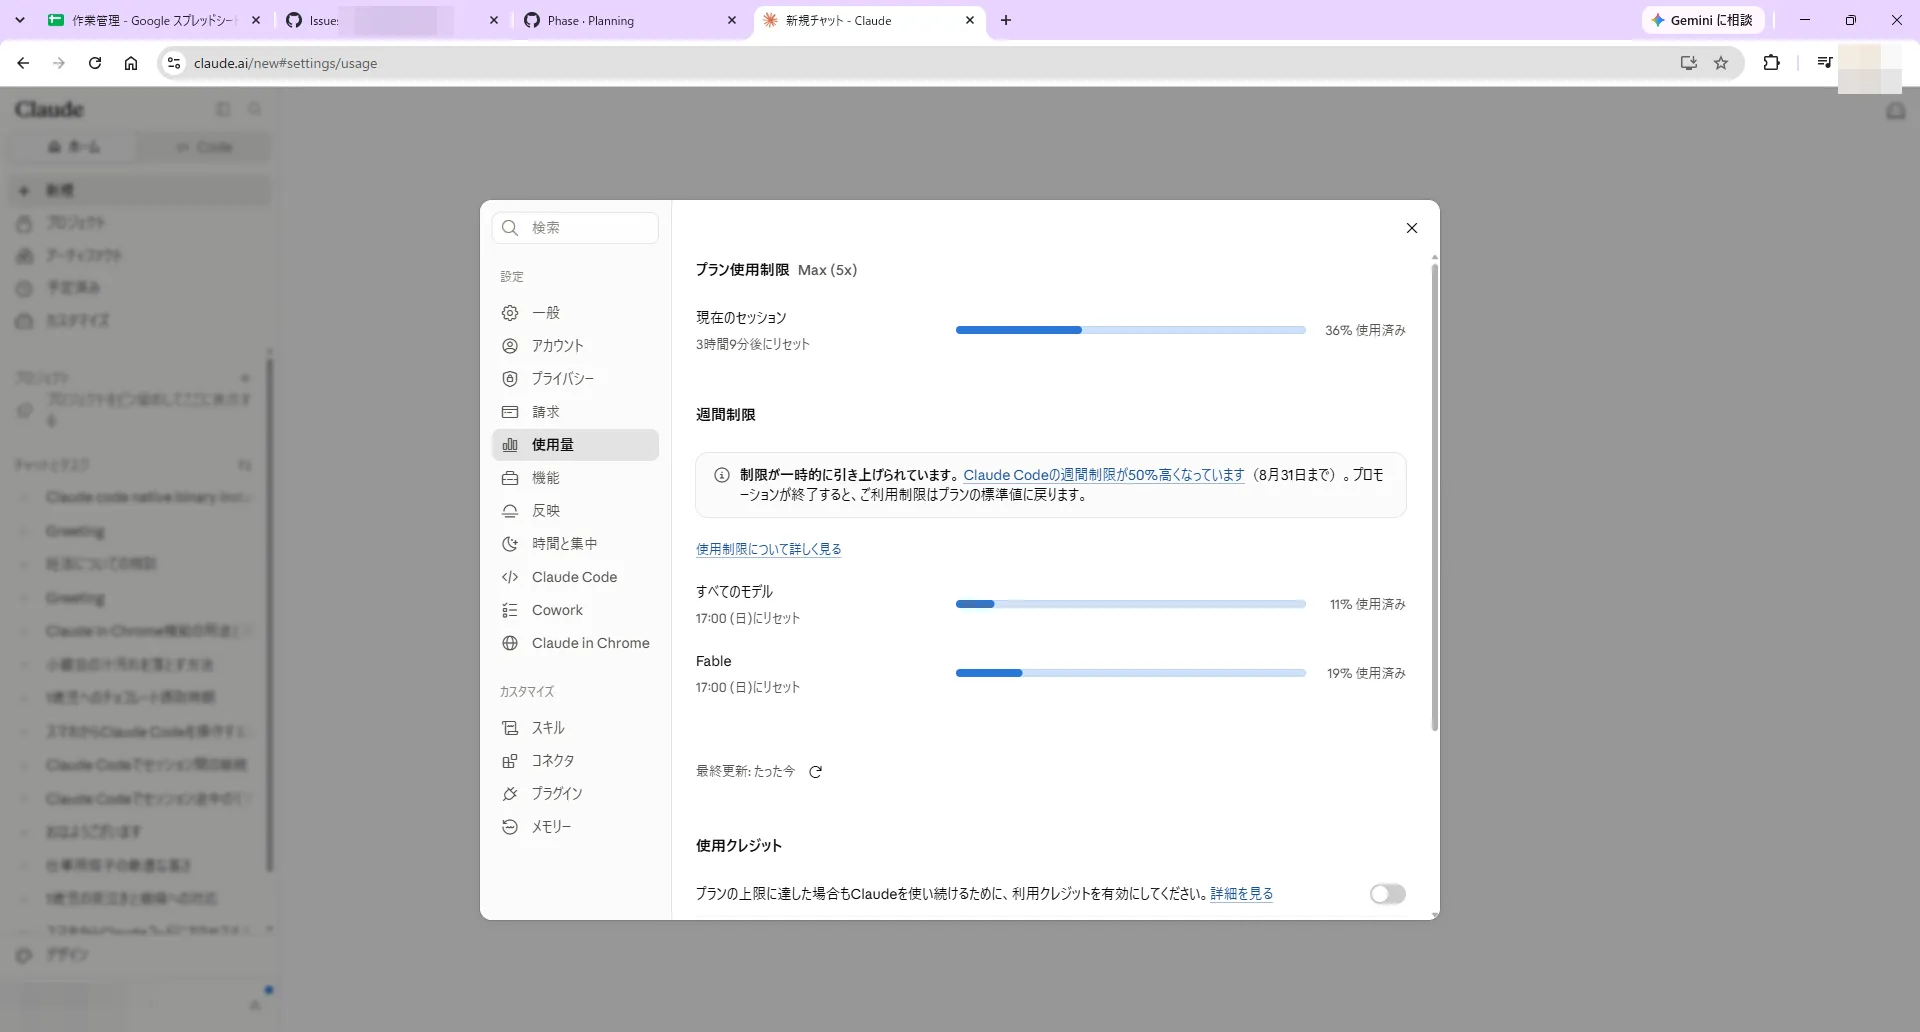
Task: View site information icon in address bar
Action: tap(173, 63)
